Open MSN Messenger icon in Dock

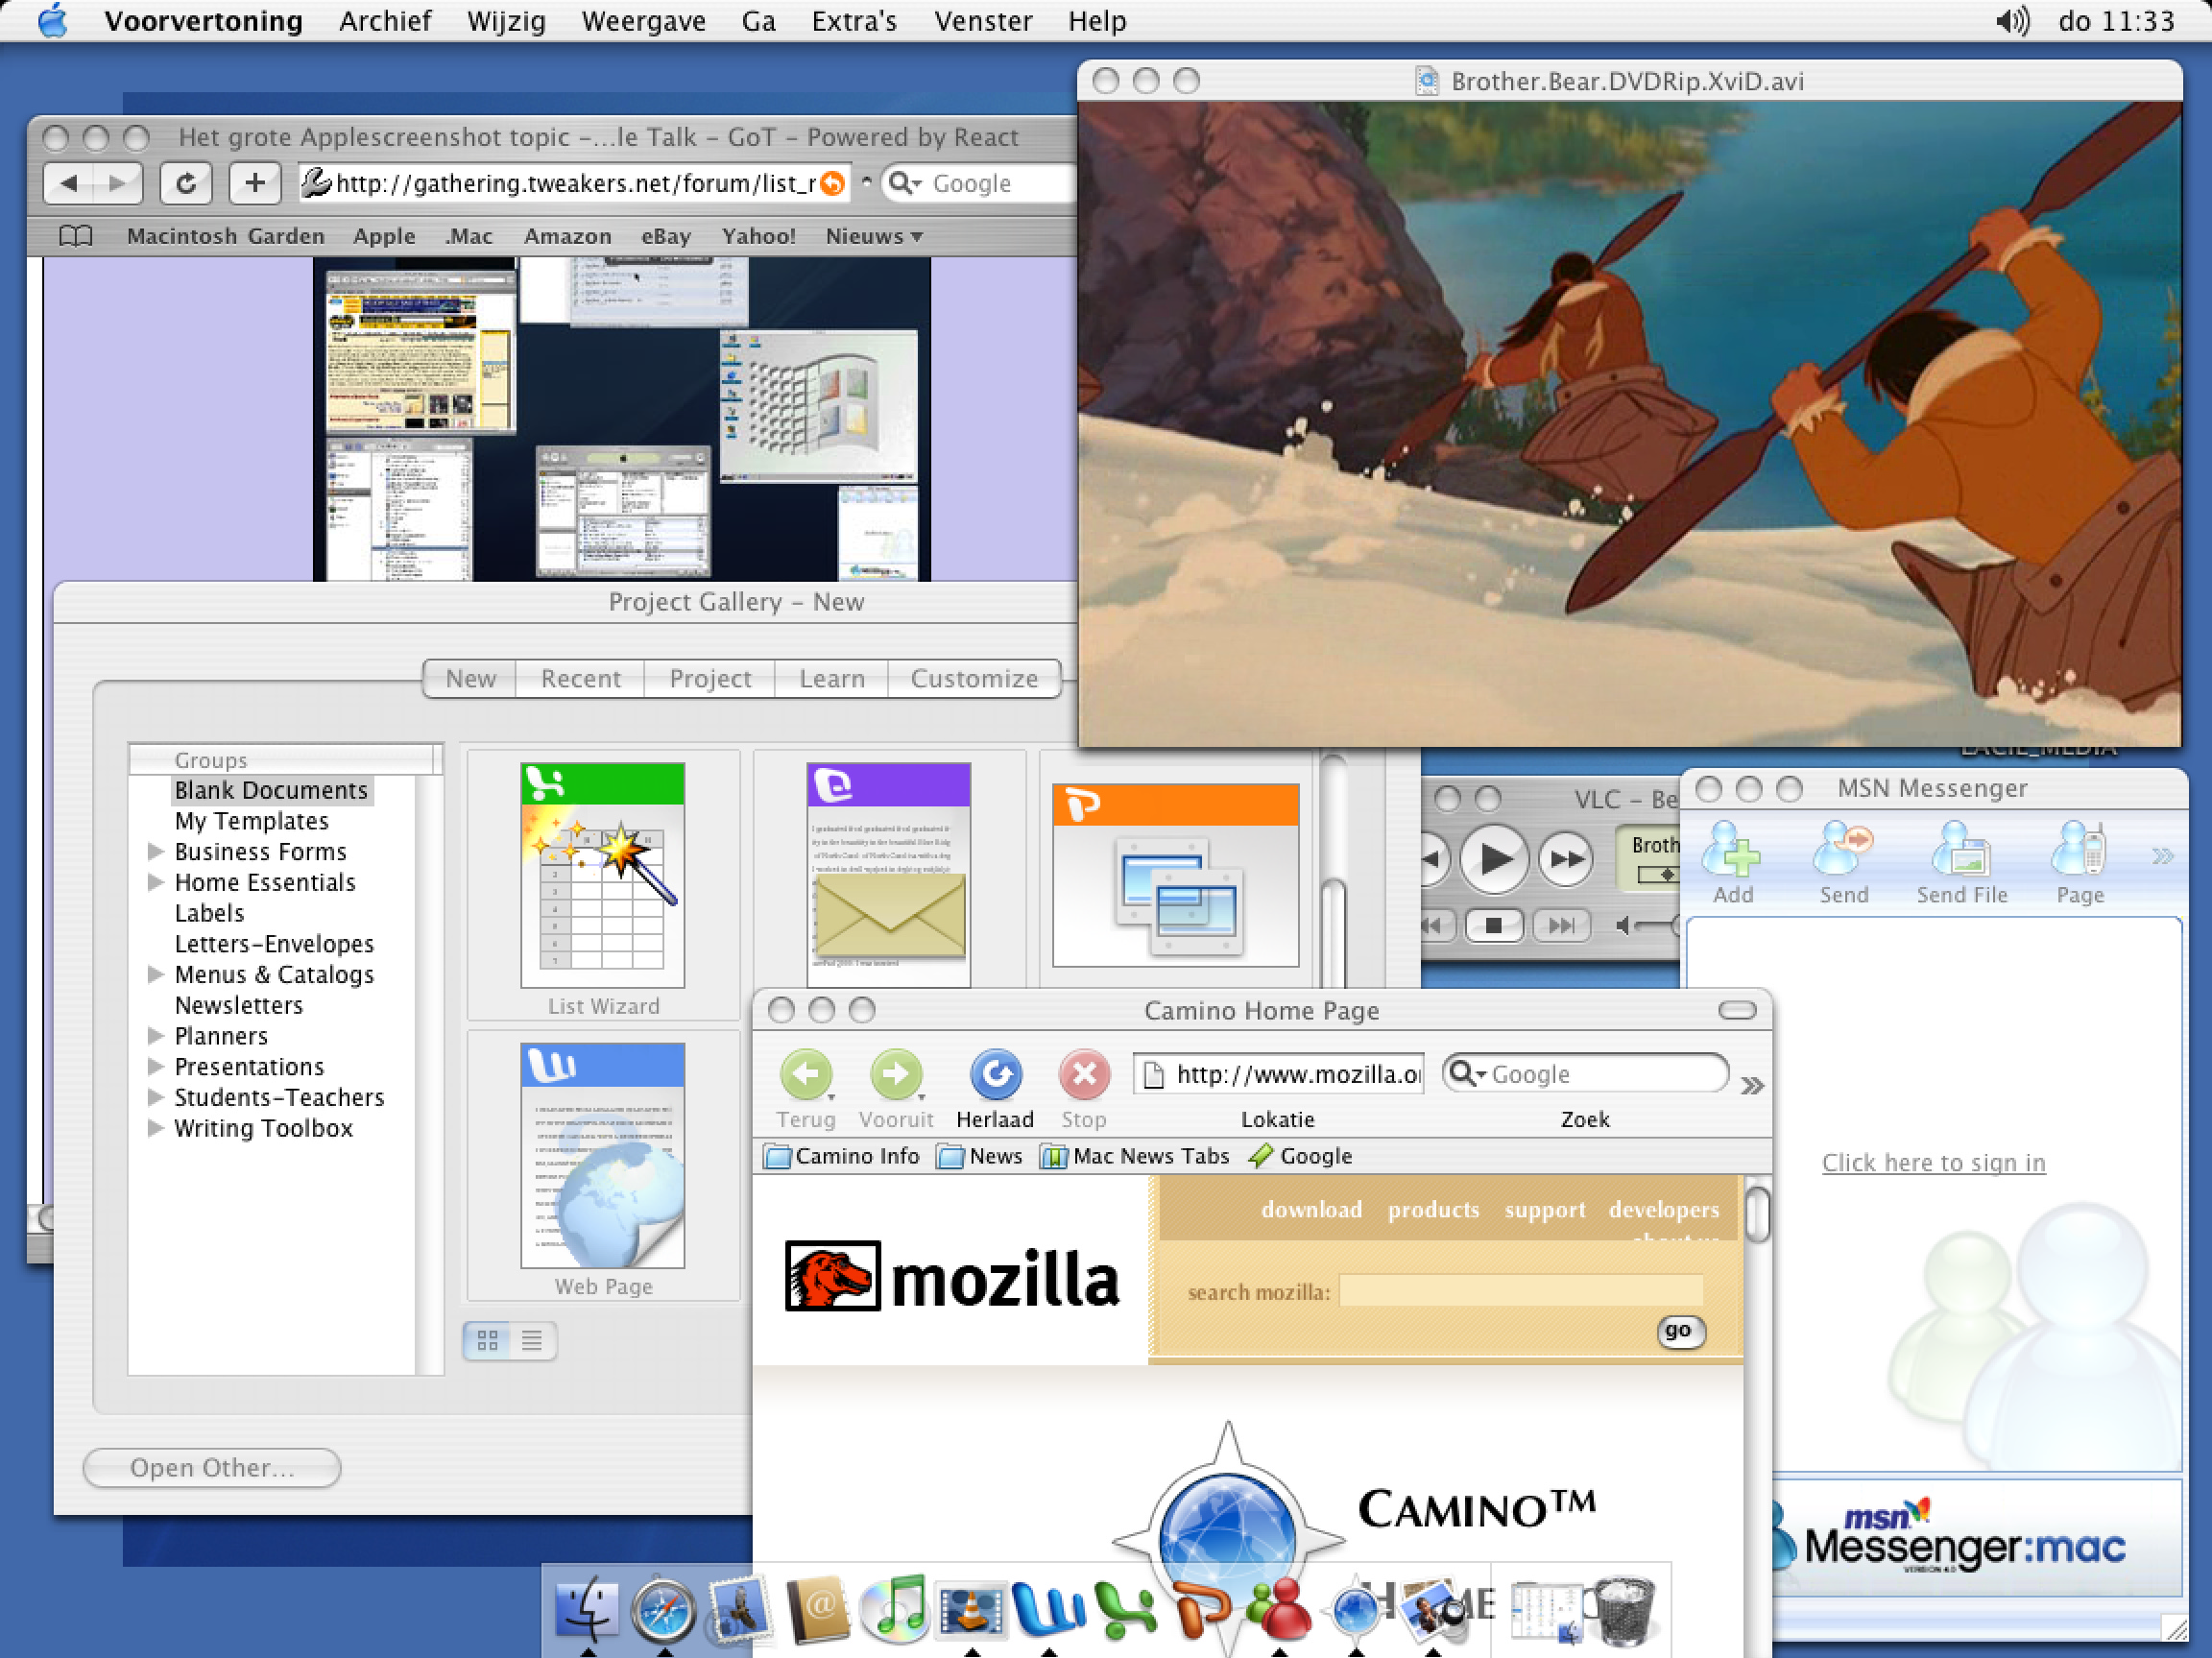coord(1279,1608)
